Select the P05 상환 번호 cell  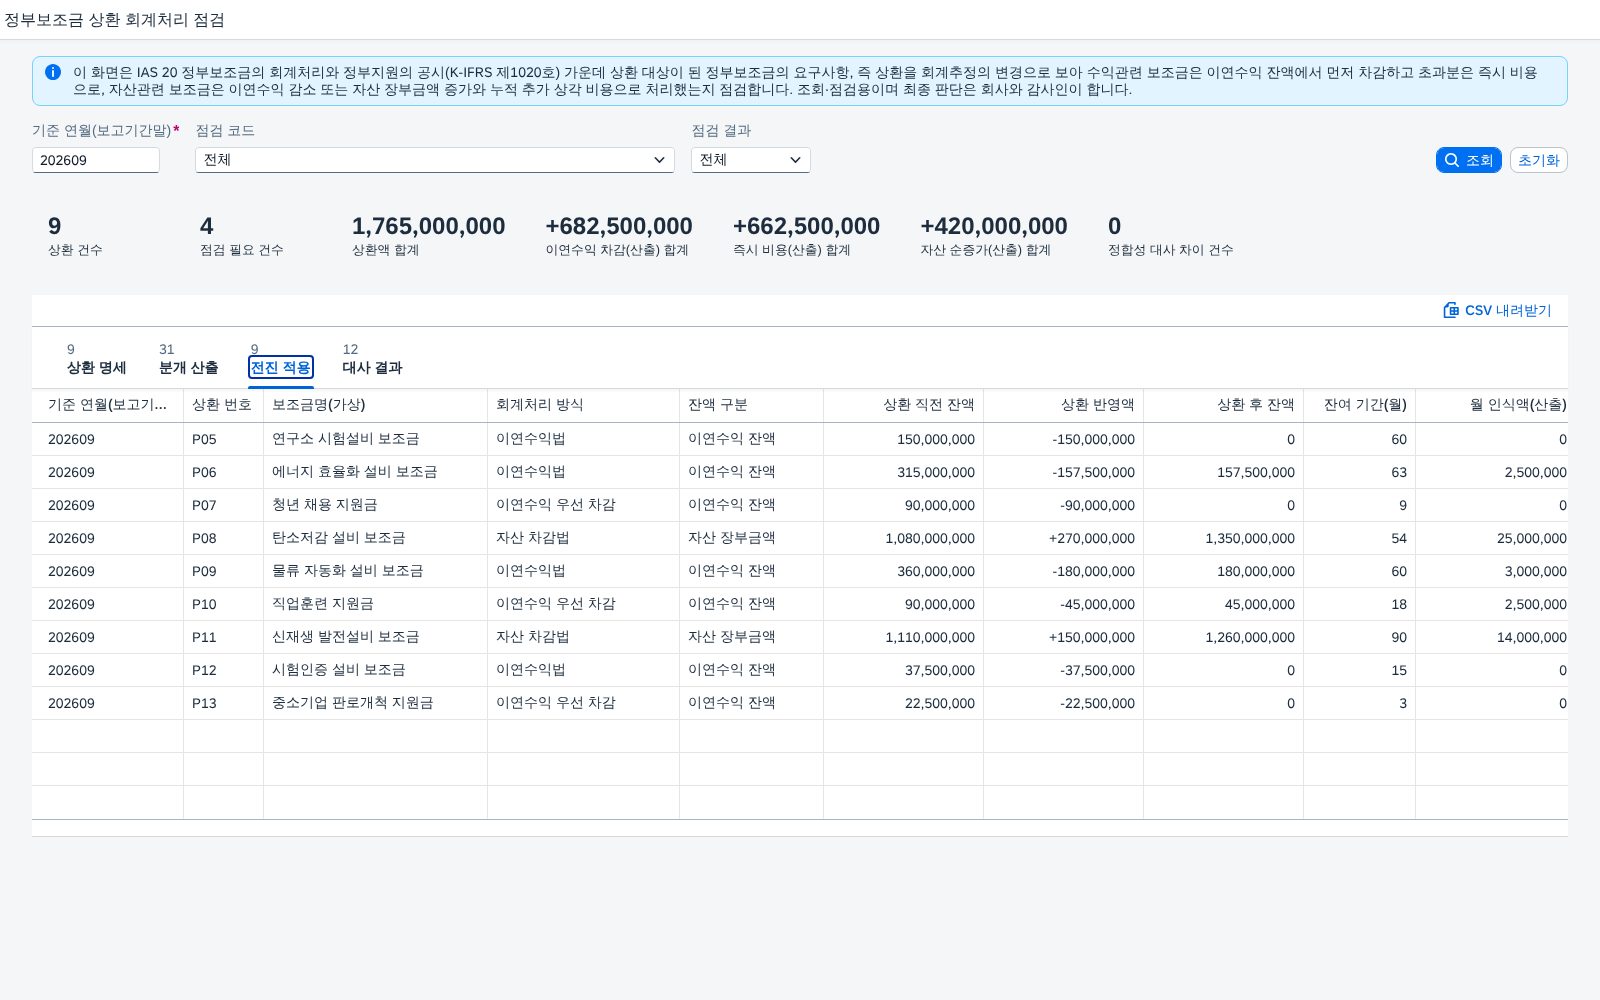tap(223, 439)
